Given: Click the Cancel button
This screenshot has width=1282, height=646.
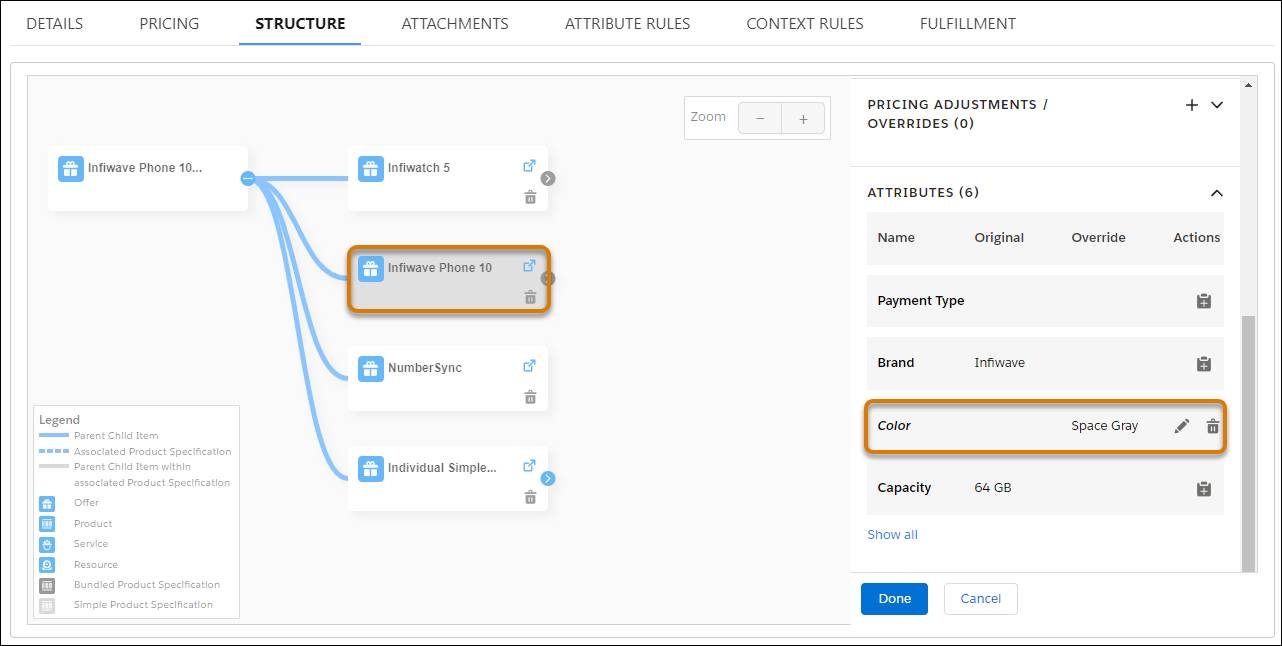Looking at the screenshot, I should point(980,599).
